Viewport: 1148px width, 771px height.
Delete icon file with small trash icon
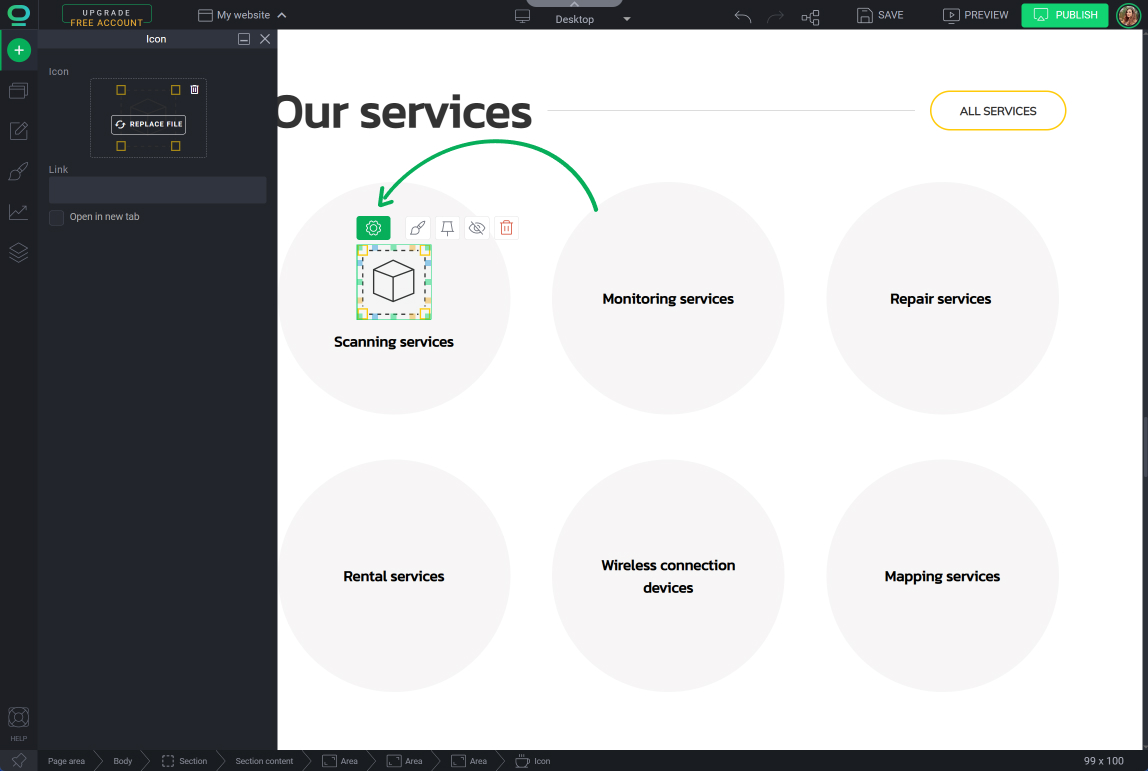[x=195, y=89]
